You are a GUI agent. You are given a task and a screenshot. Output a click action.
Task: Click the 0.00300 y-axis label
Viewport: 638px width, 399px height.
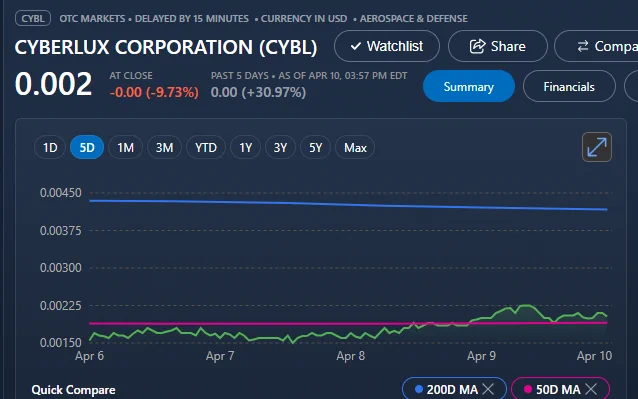point(61,268)
